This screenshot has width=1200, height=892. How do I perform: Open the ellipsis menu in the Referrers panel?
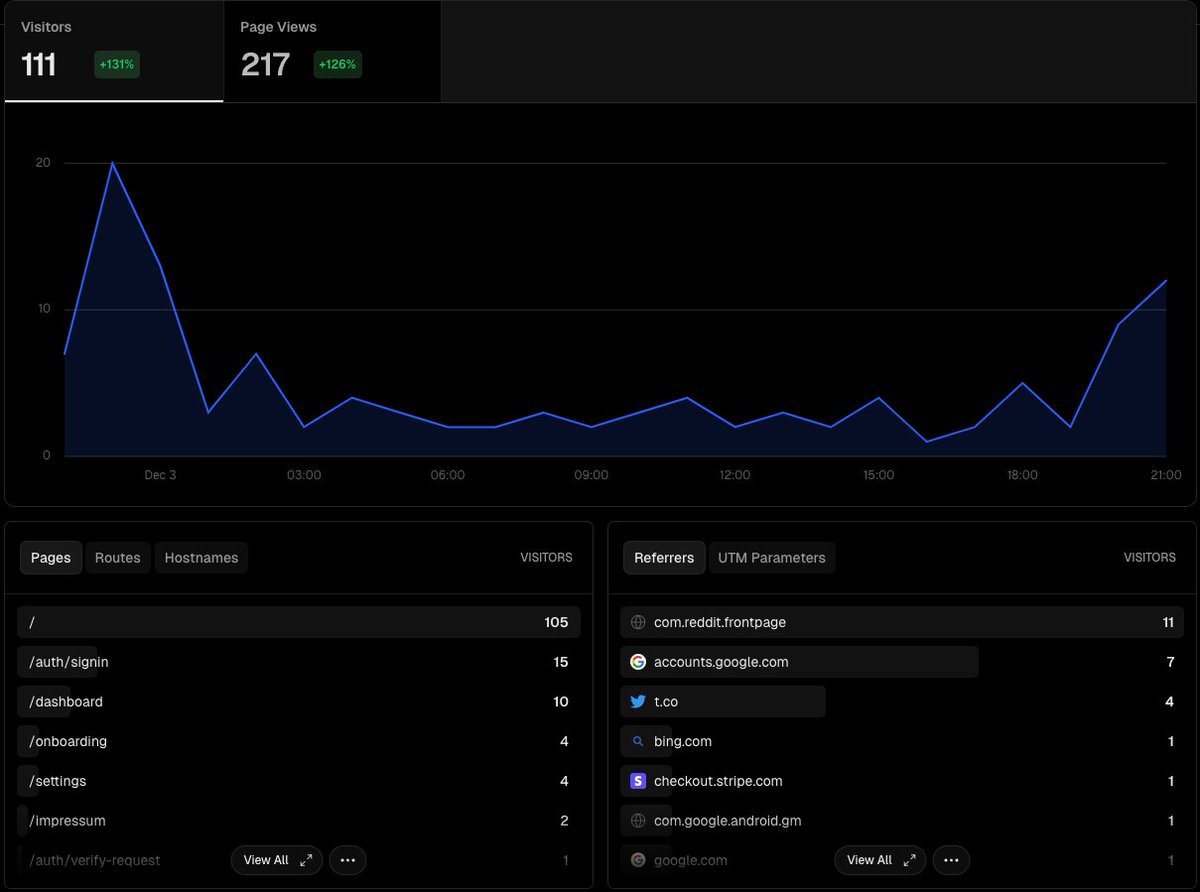pyautogui.click(x=951, y=860)
